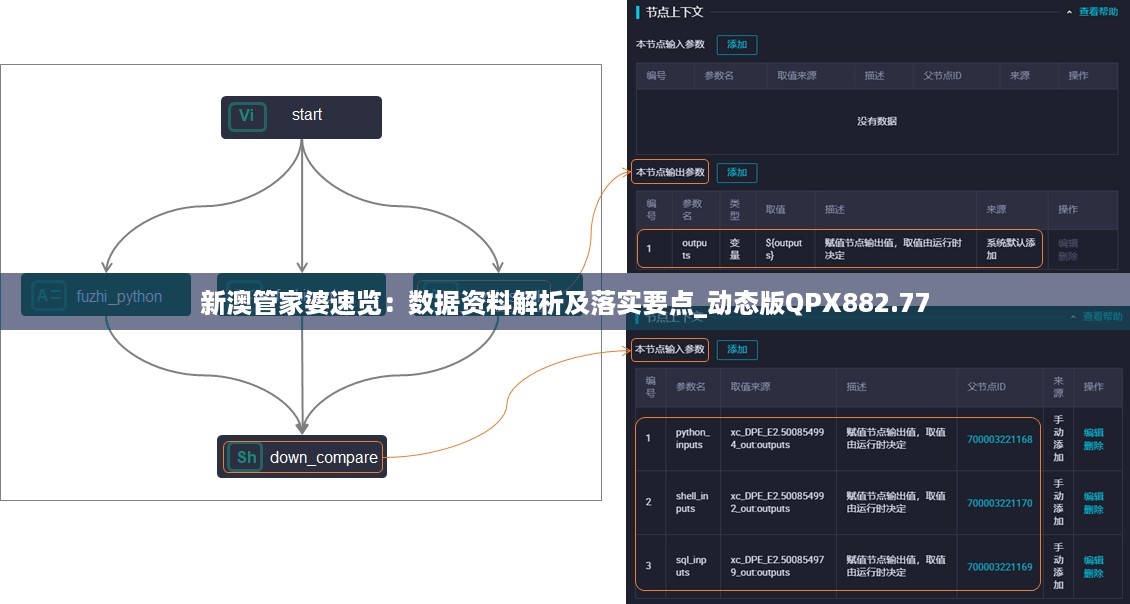Click greyed 编辑 in the outputs row
Image resolution: width=1130 pixels, height=604 pixels.
(1068, 243)
